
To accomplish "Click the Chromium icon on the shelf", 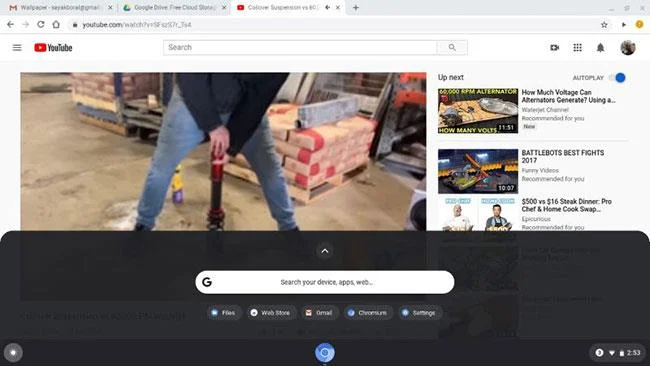I will (325, 353).
